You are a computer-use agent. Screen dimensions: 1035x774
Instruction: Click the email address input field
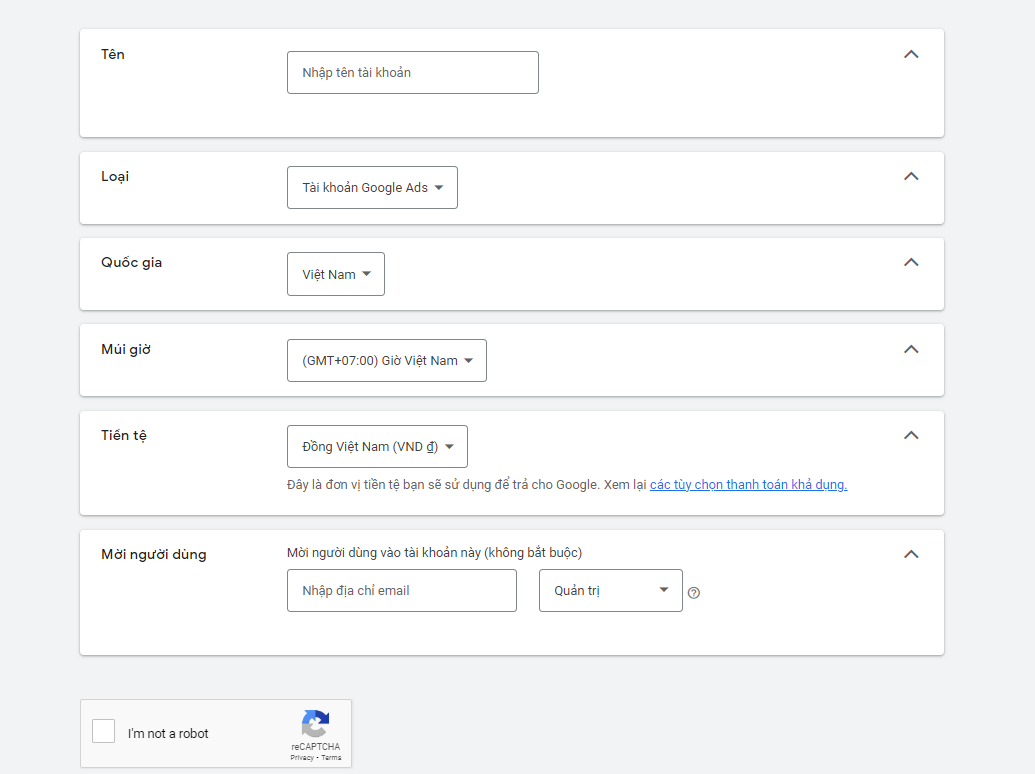(402, 591)
